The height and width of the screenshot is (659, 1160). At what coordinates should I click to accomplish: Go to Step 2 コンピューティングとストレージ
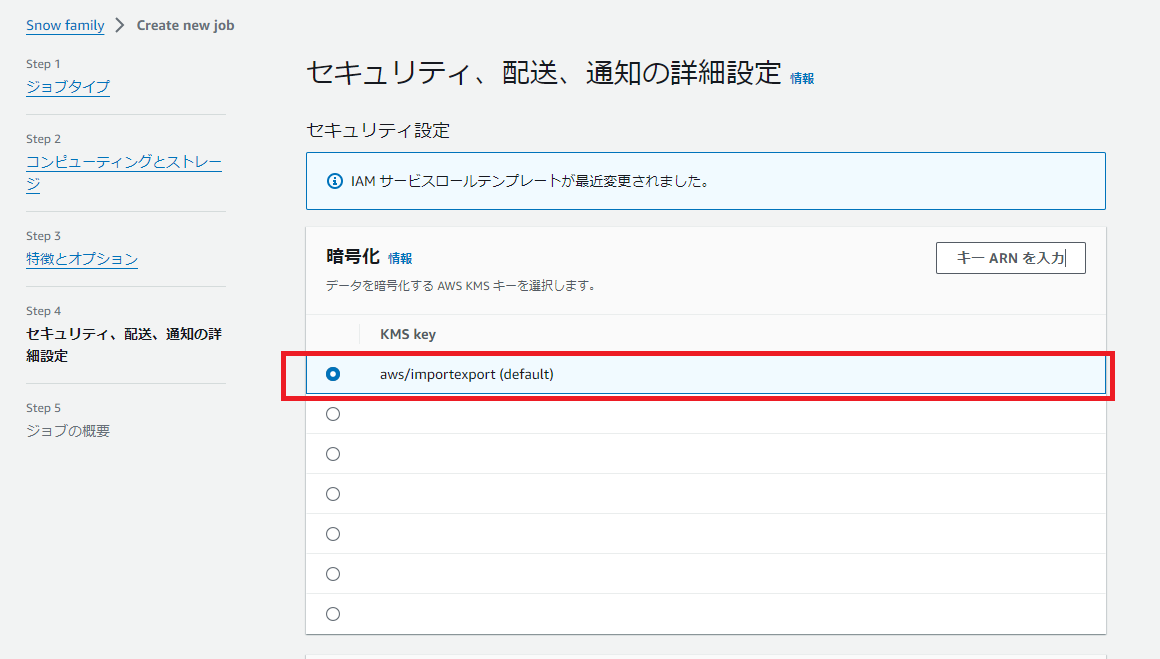click(x=124, y=172)
